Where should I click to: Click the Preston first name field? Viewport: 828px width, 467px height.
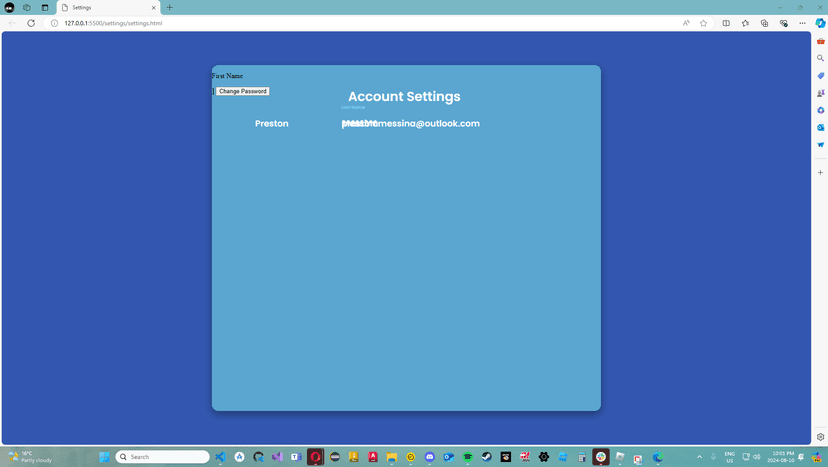pos(271,124)
